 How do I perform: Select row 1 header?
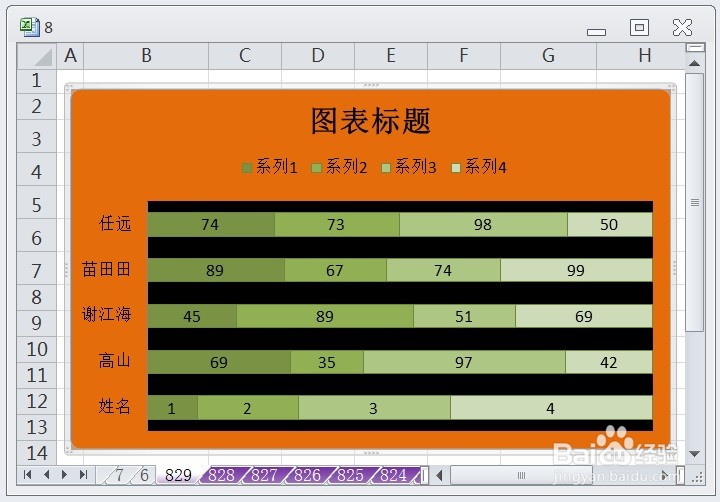click(x=37, y=81)
